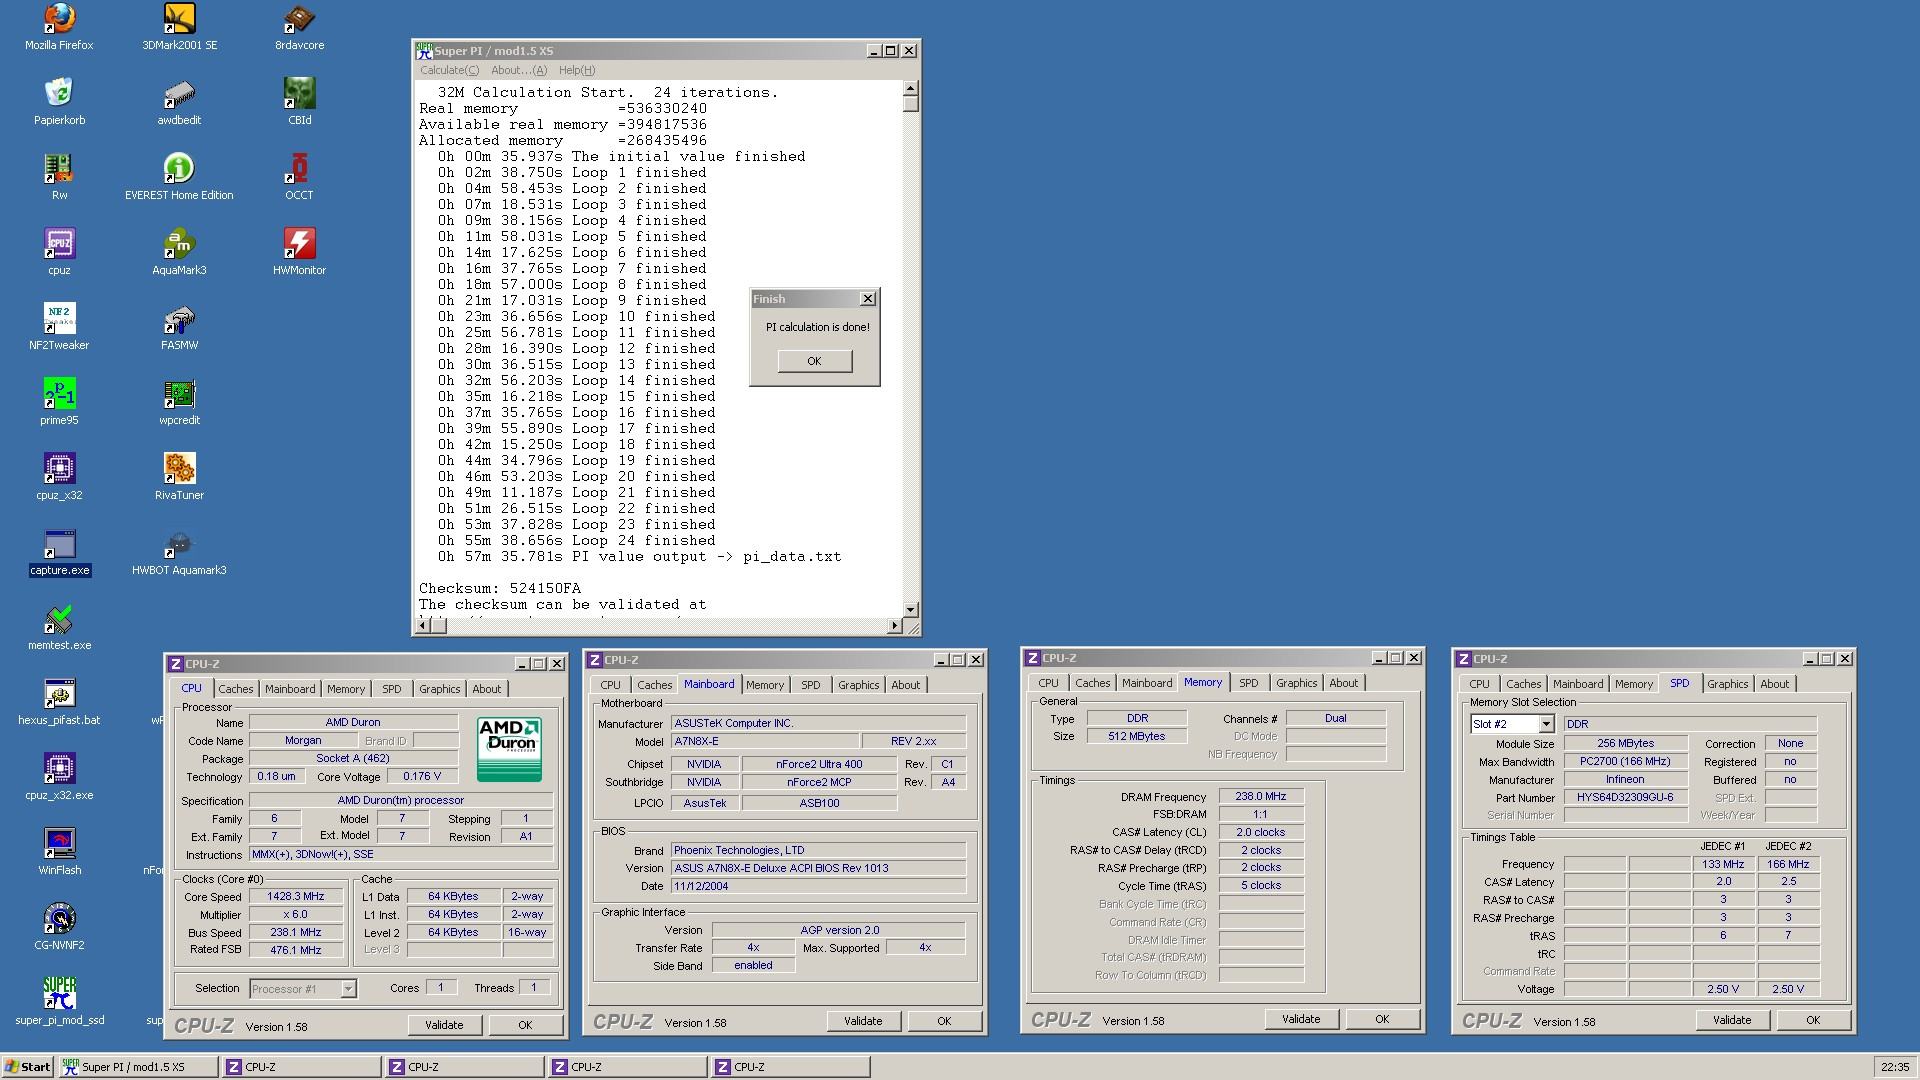Open Help menu in Super PI

[577, 70]
